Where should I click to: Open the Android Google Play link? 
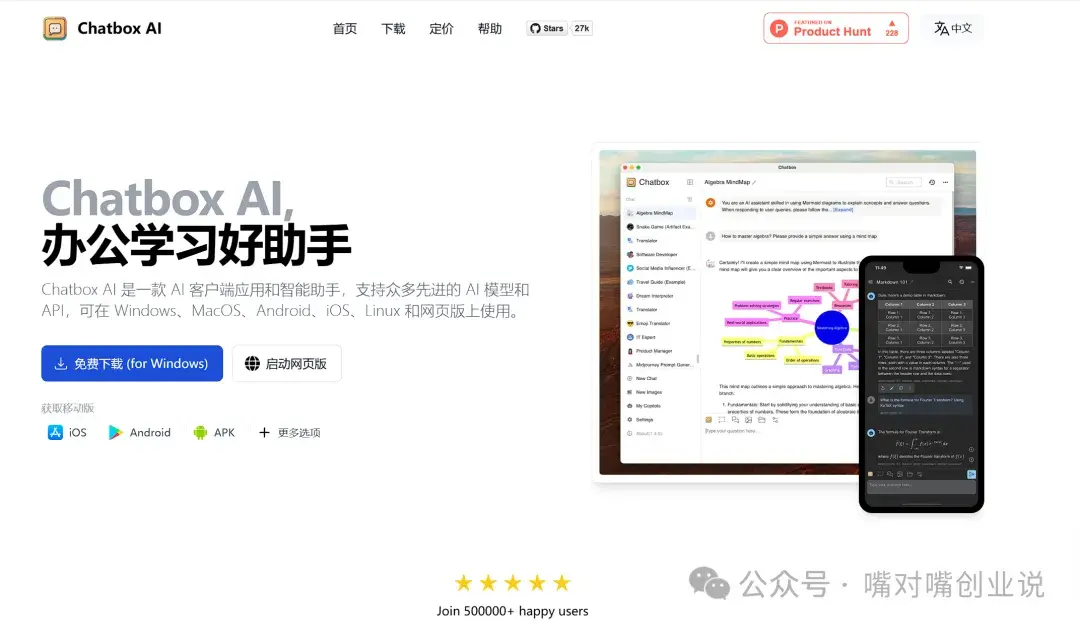tap(140, 432)
